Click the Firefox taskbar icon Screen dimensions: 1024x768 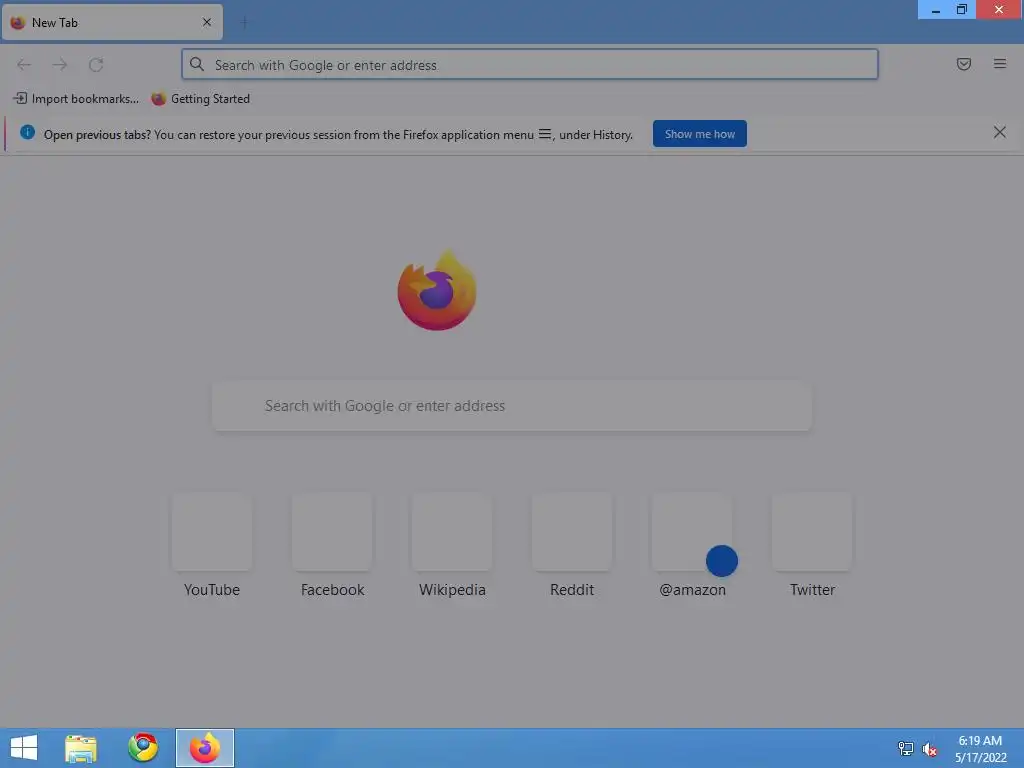[x=204, y=748]
